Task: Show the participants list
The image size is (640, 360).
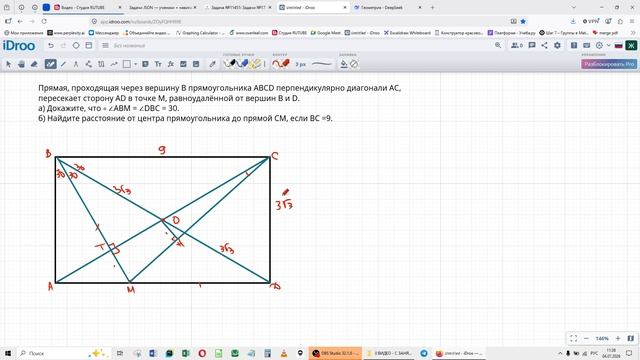Action: pos(517,45)
